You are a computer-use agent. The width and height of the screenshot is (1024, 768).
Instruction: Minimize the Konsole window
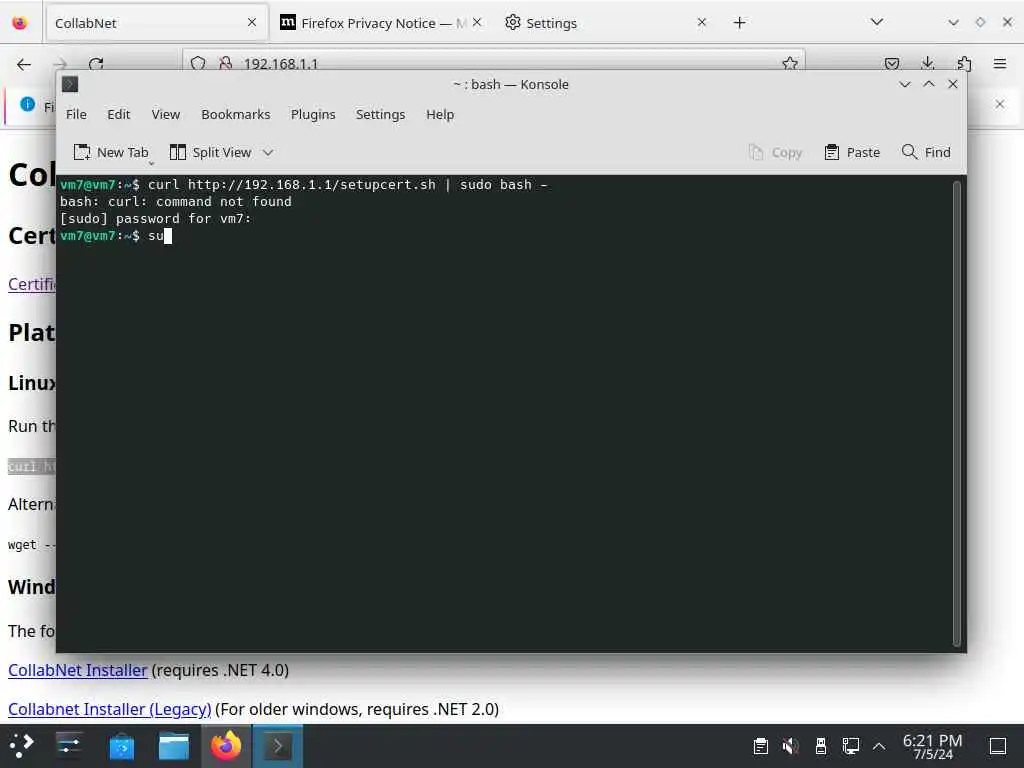[x=904, y=84]
